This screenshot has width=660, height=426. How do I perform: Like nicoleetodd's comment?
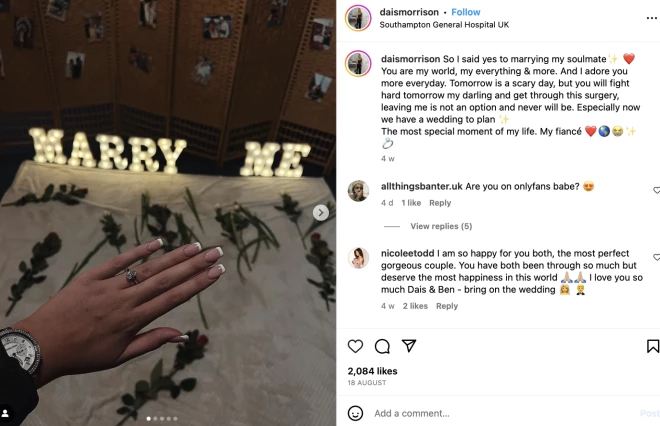pos(656,257)
